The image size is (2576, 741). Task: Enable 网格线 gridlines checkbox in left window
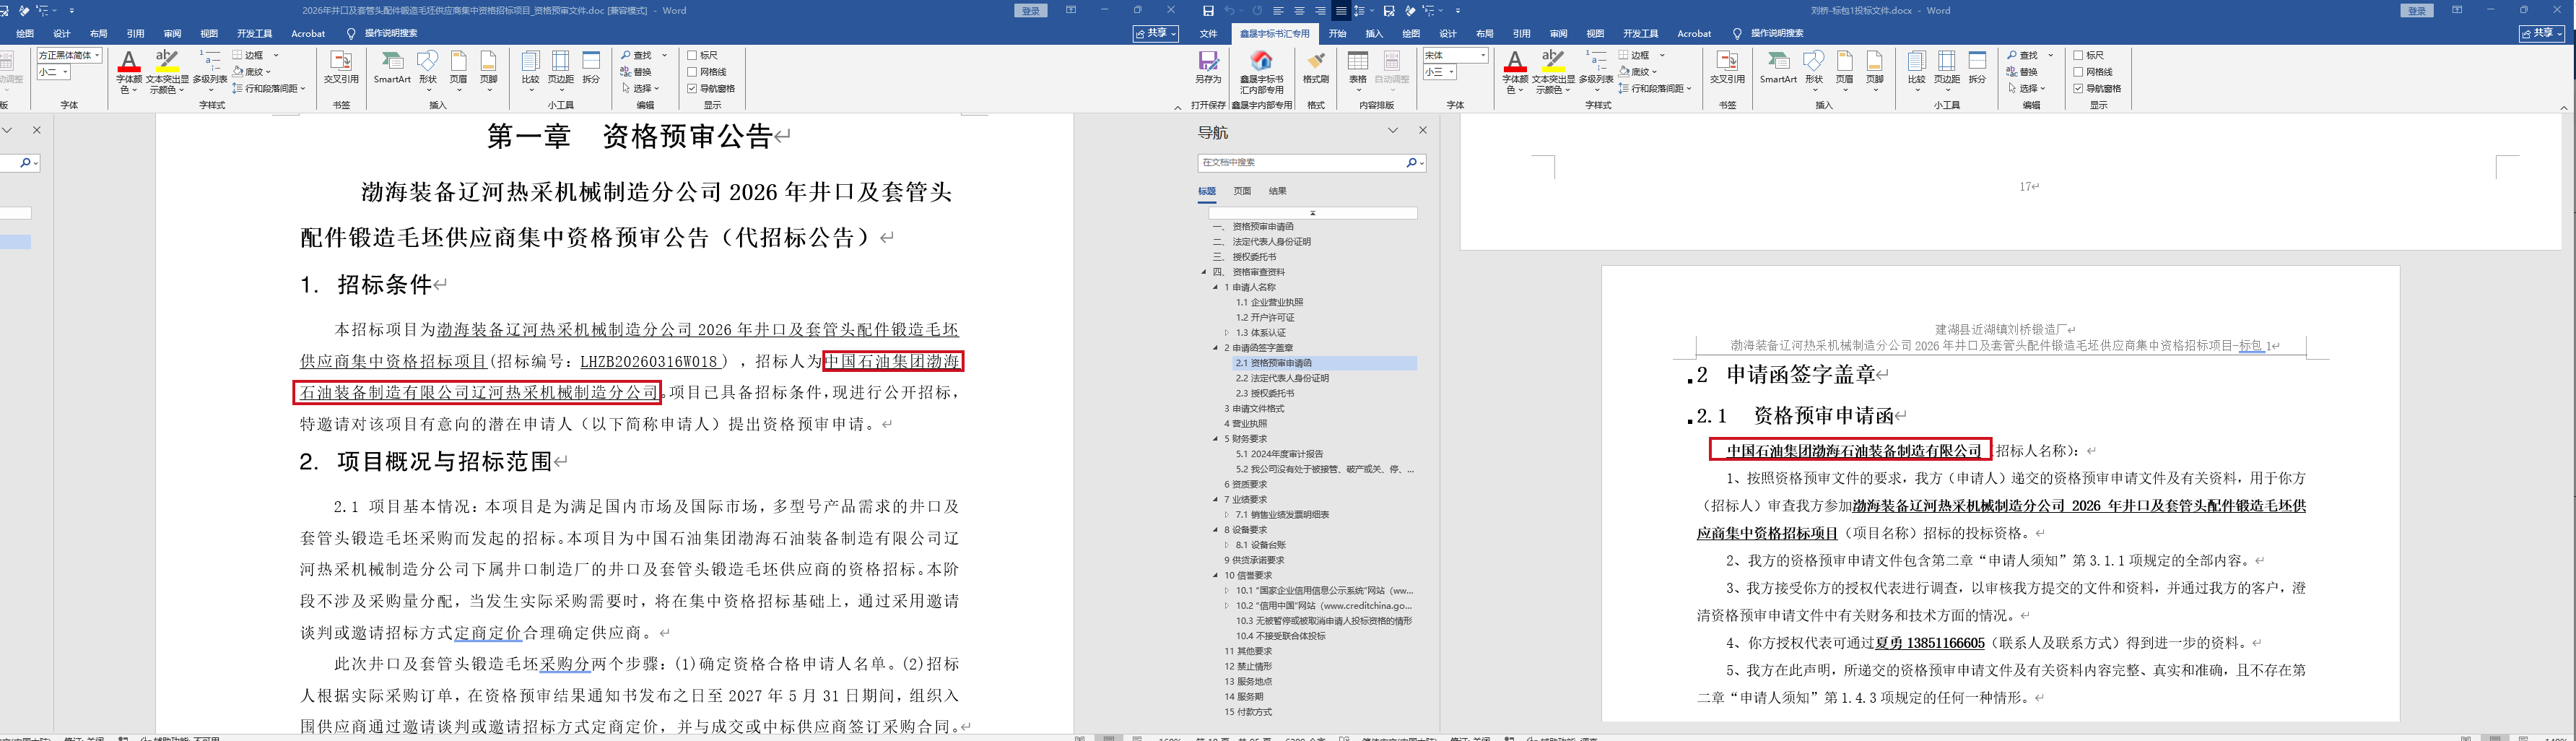click(x=692, y=72)
